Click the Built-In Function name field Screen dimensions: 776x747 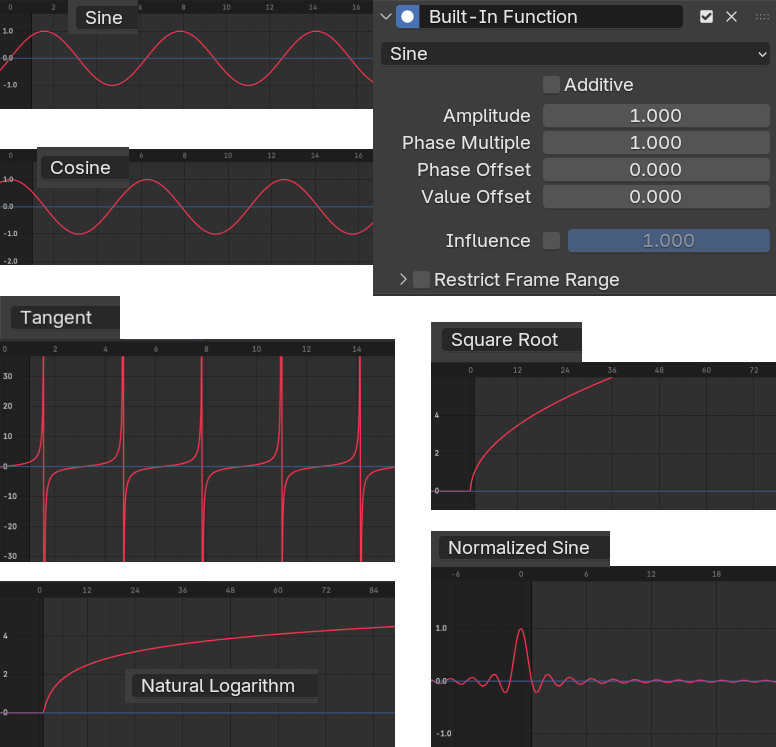coord(552,17)
